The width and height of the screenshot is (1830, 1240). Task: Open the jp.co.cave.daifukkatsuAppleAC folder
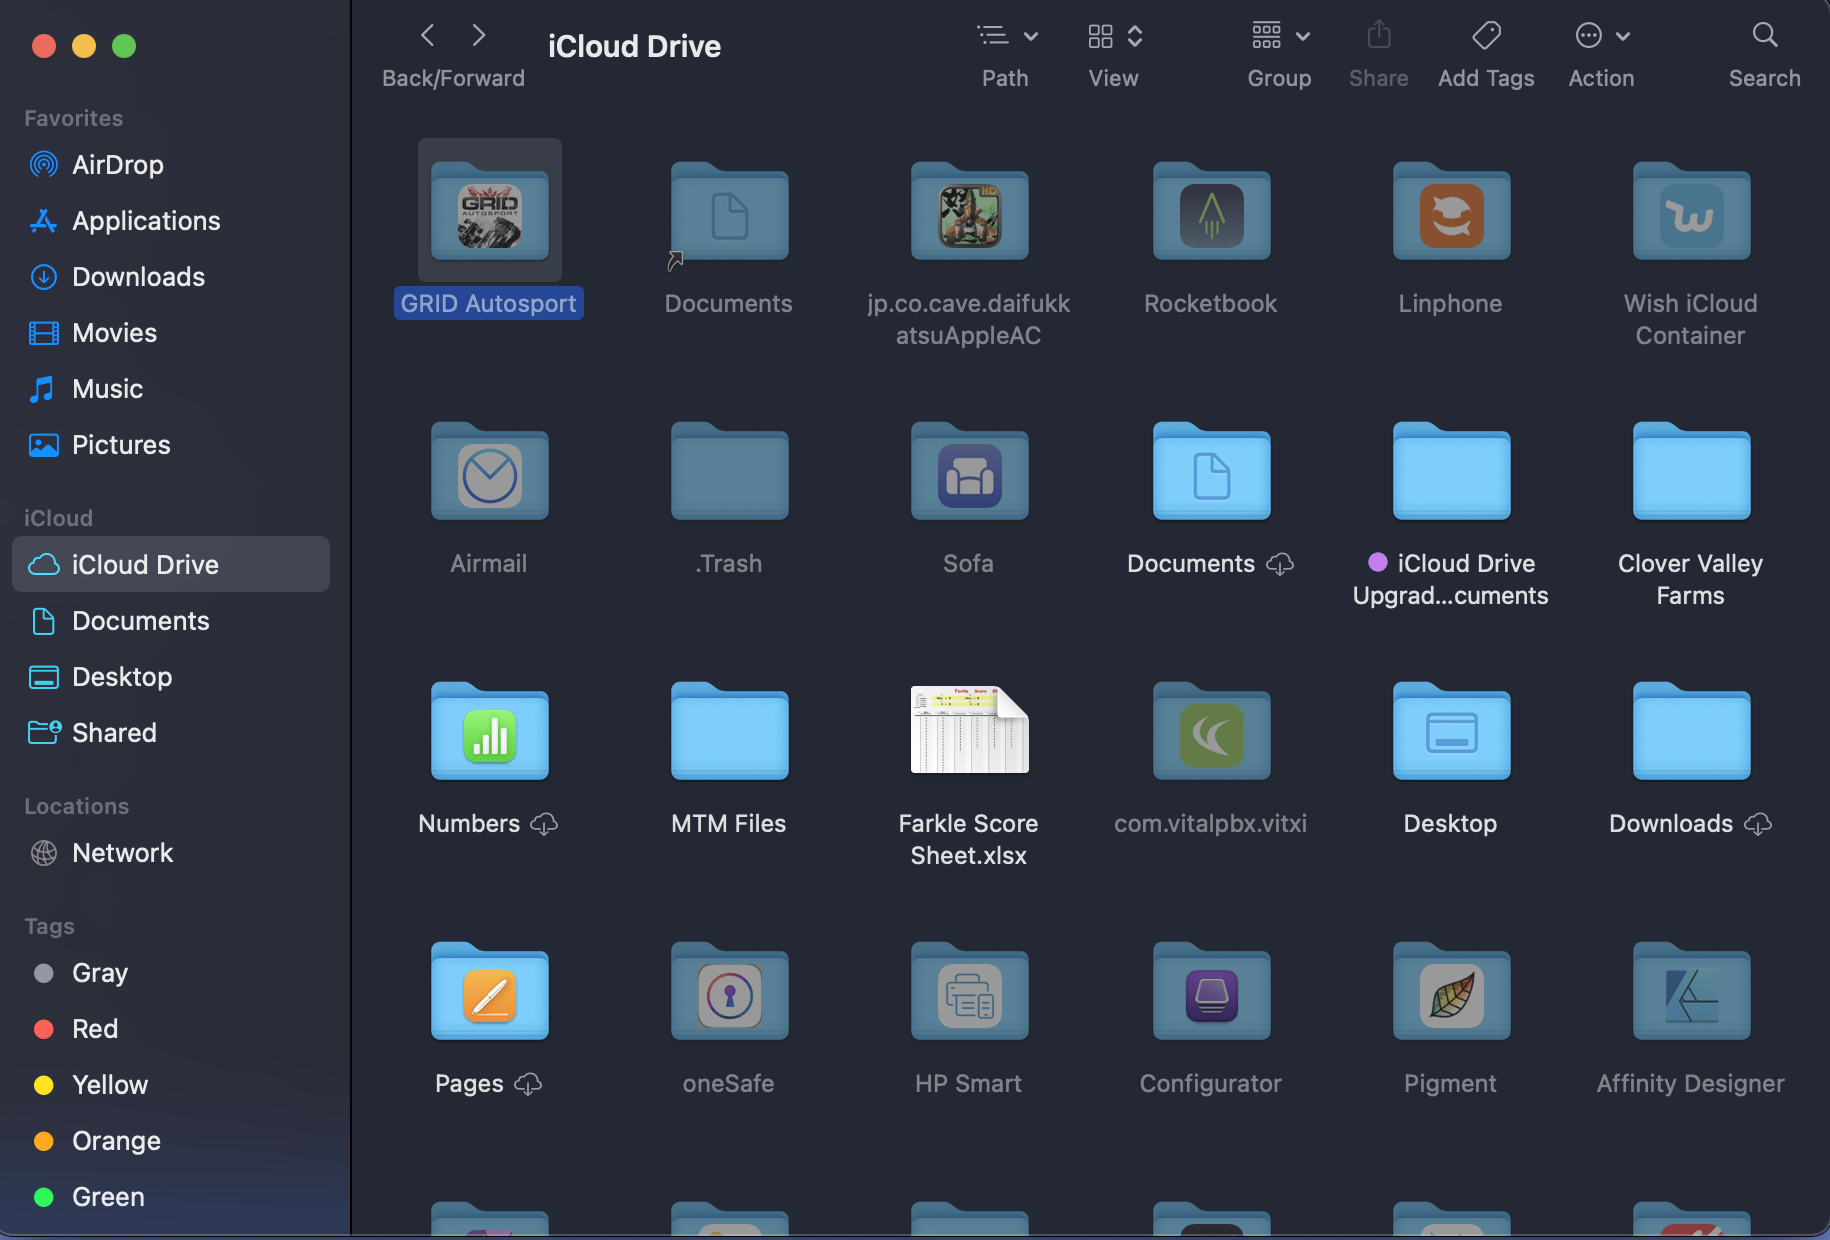pos(969,212)
